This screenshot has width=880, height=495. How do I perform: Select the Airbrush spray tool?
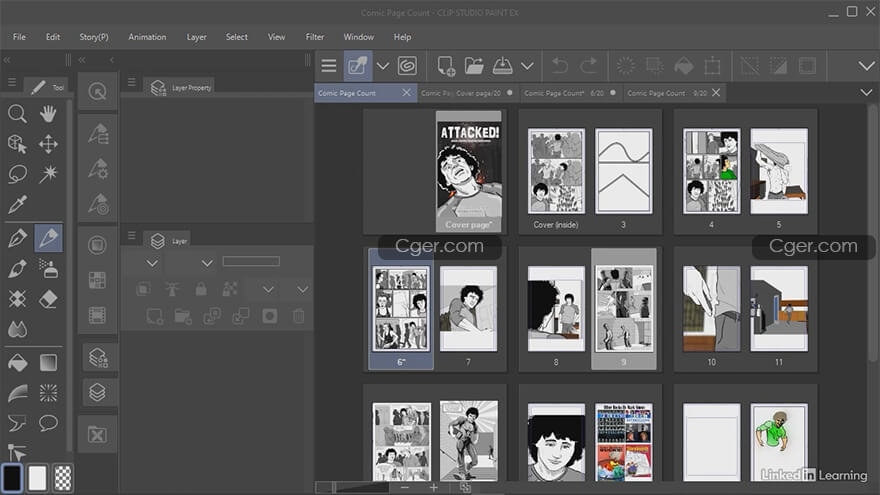(x=48, y=268)
